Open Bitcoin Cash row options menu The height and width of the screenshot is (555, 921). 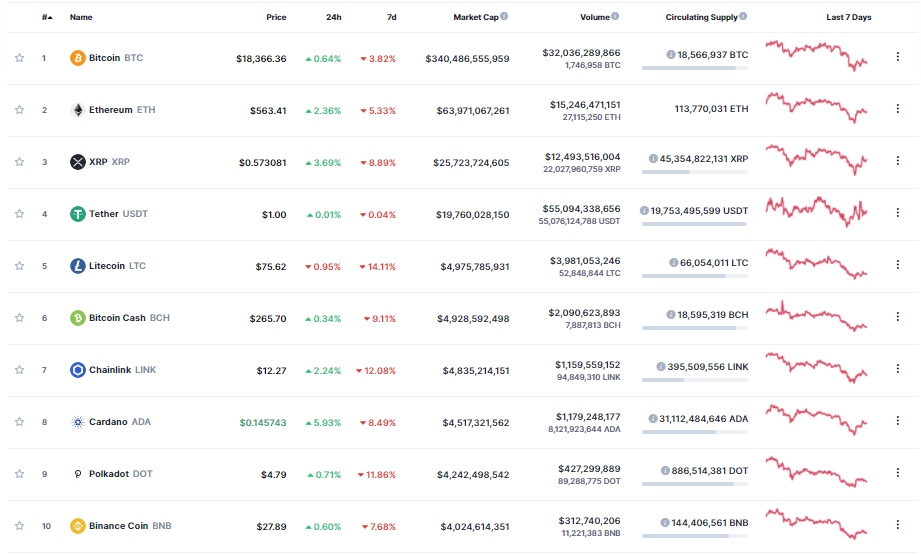[x=898, y=317]
